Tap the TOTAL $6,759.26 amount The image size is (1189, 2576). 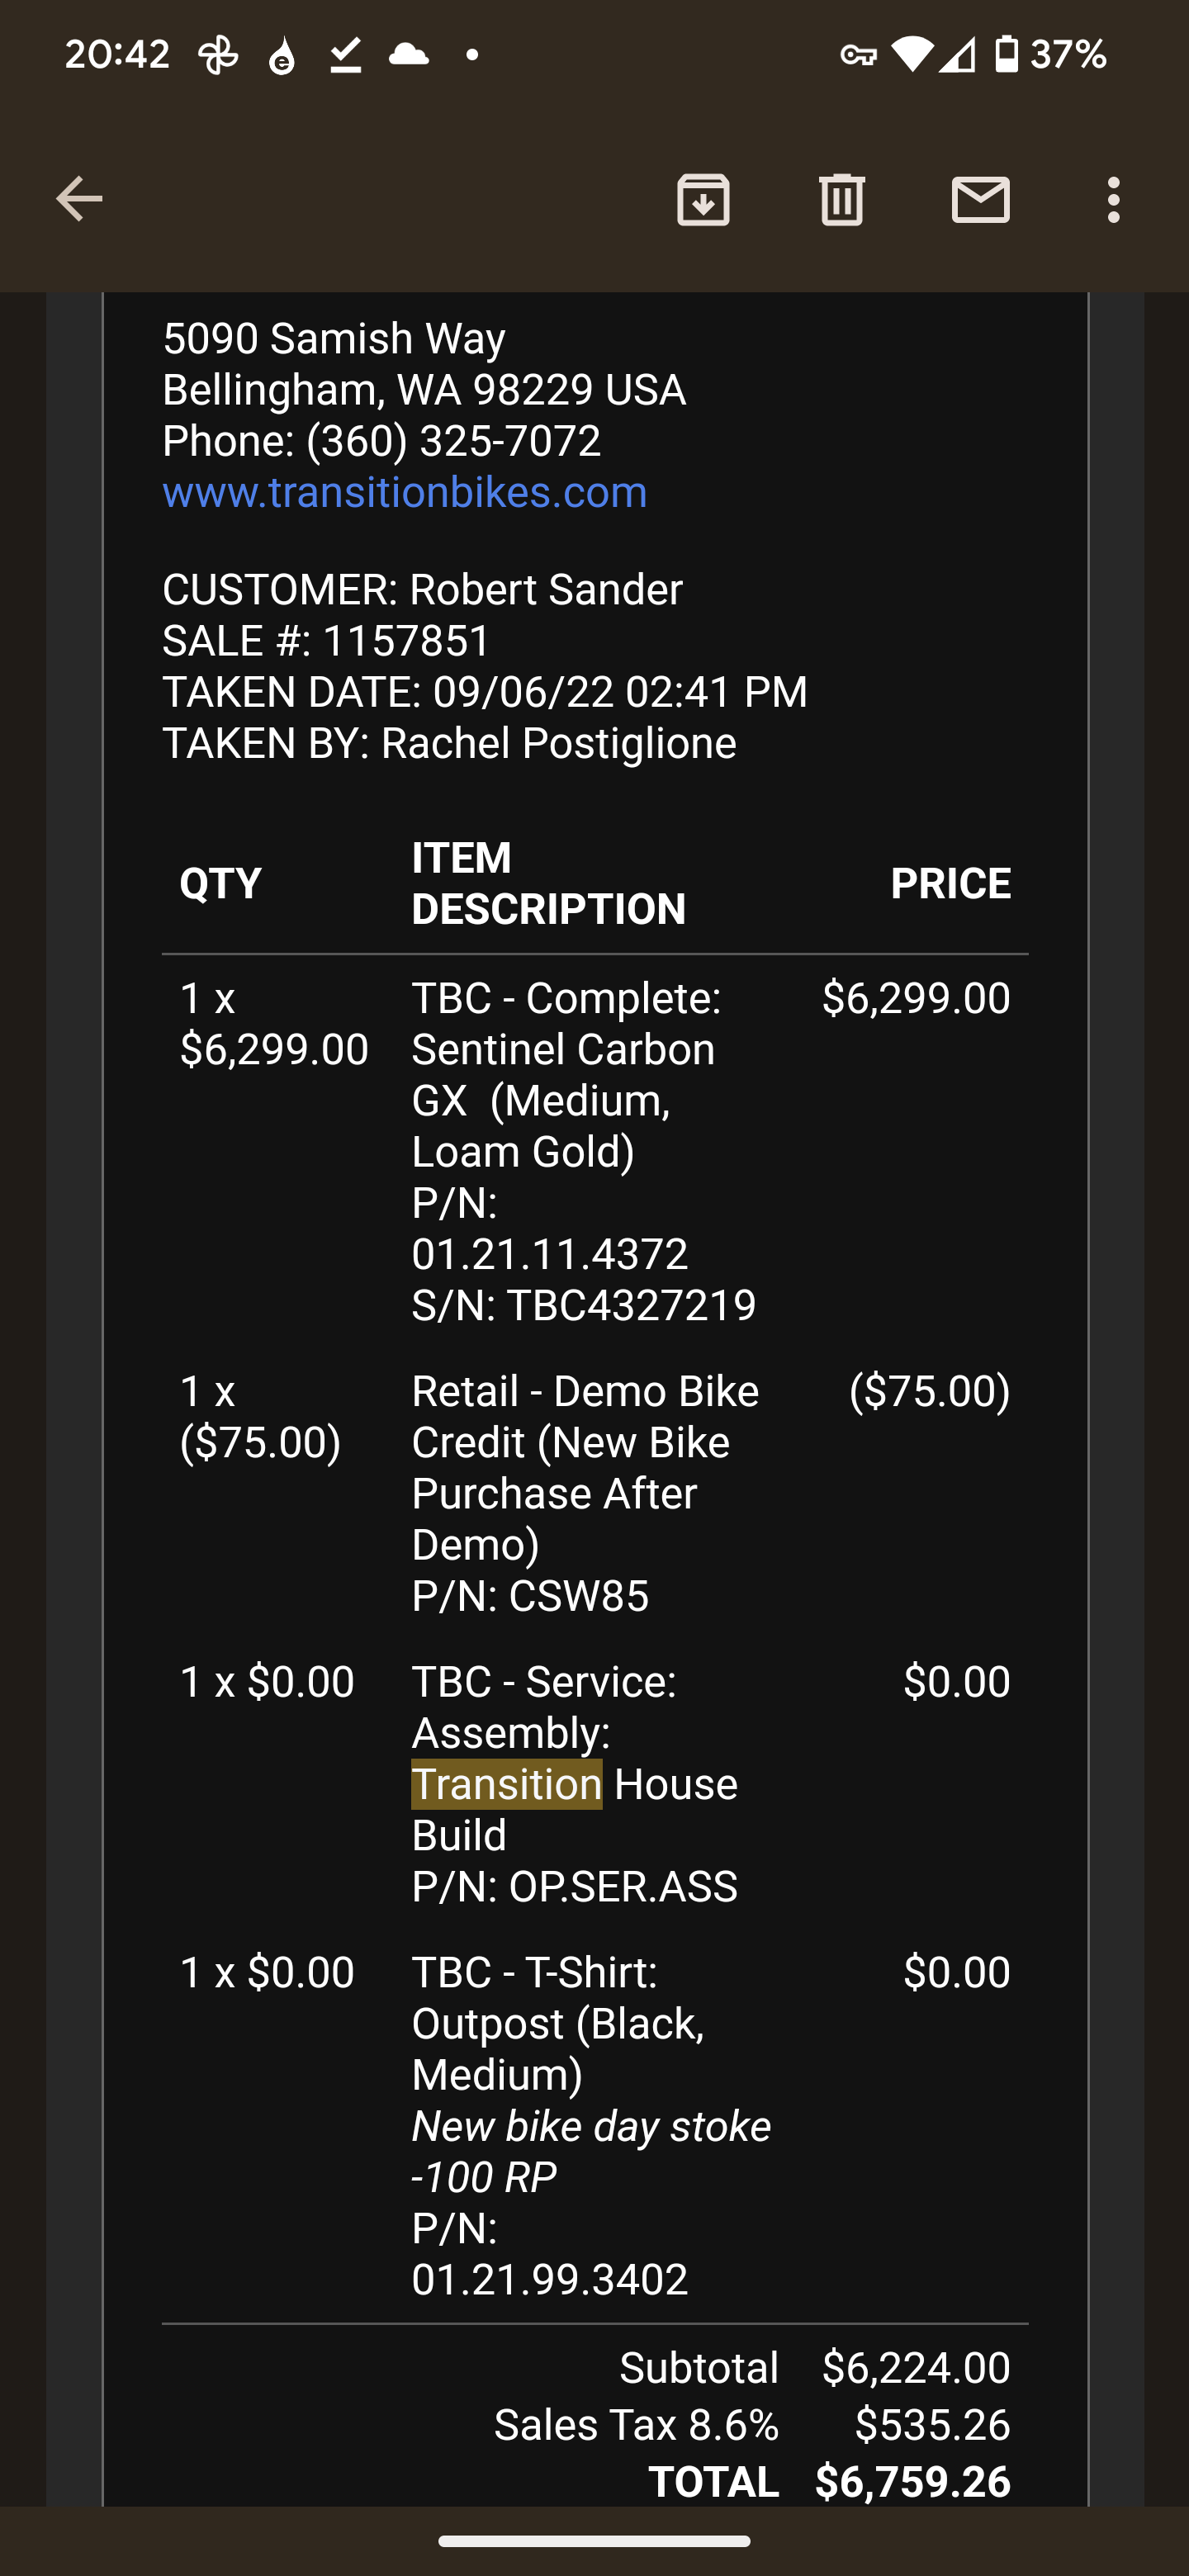[912, 2482]
